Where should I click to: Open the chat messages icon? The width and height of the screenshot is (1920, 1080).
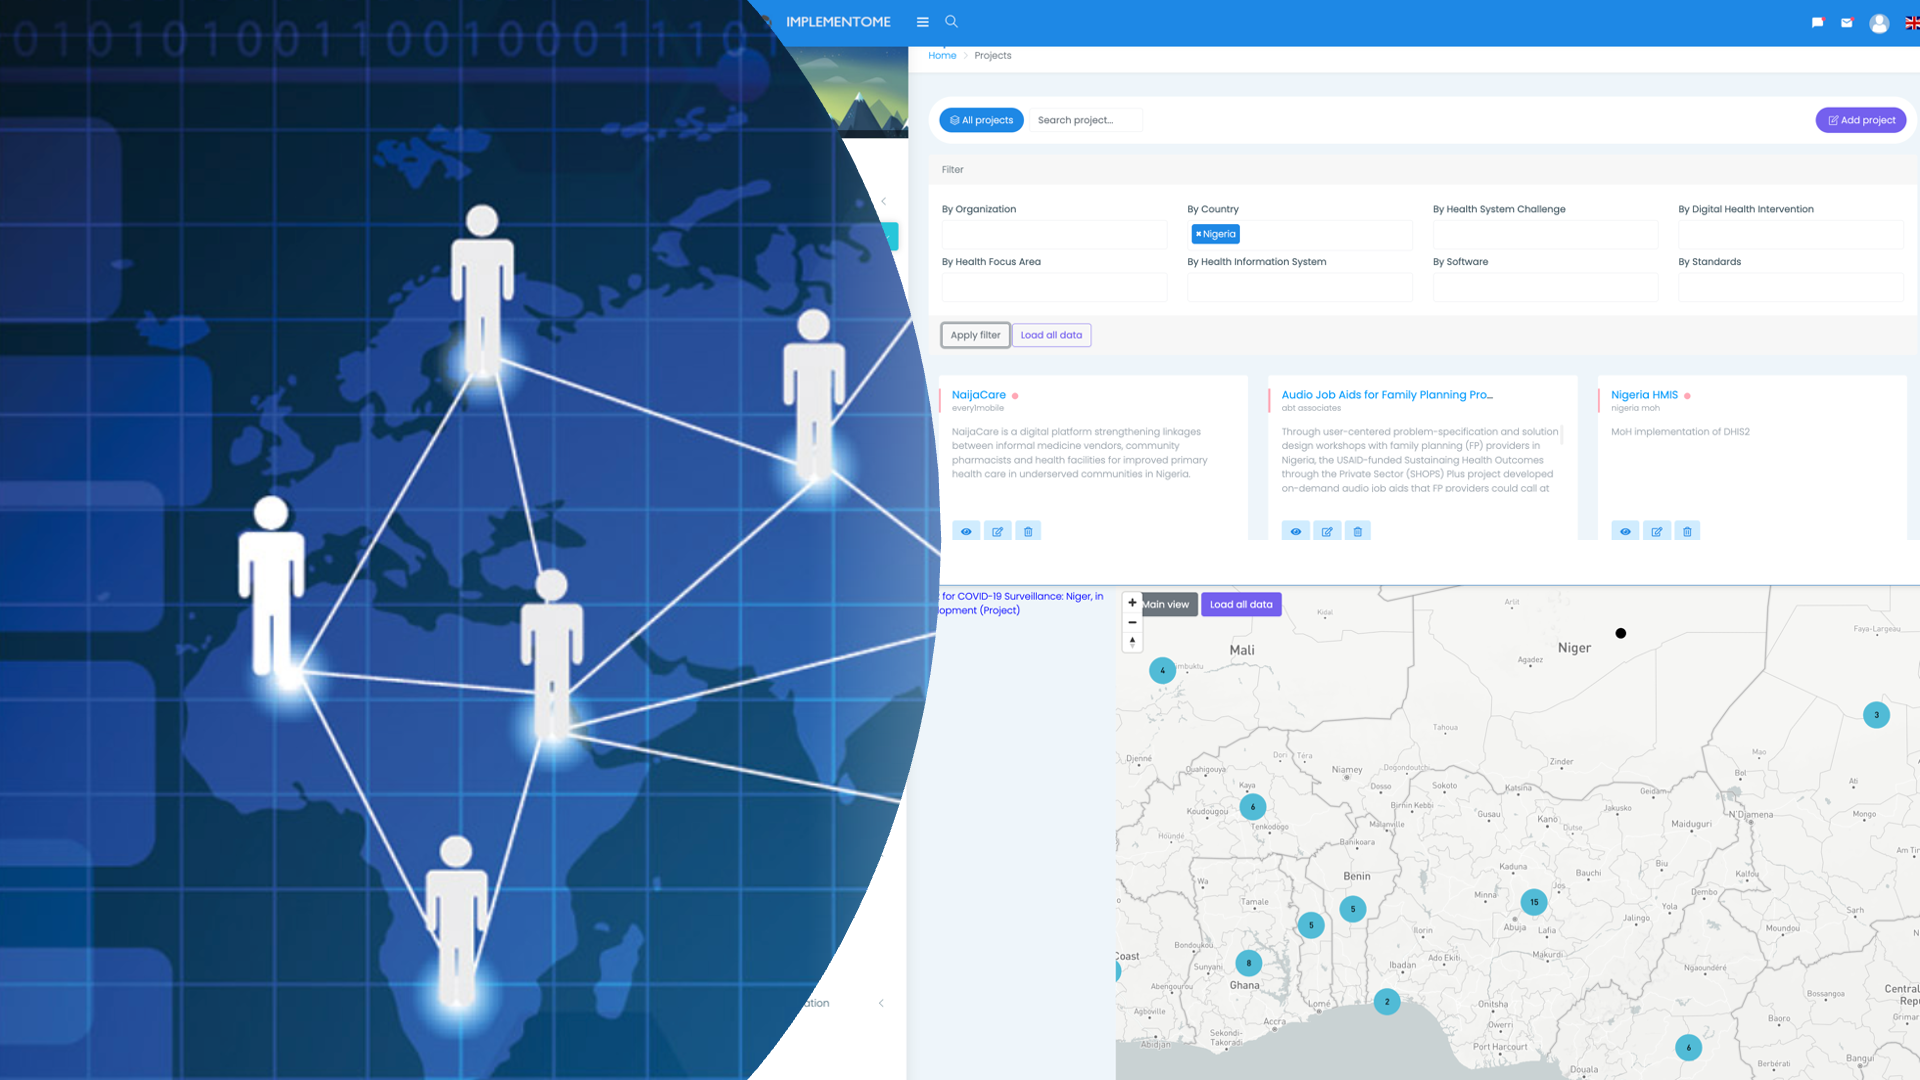(1817, 23)
